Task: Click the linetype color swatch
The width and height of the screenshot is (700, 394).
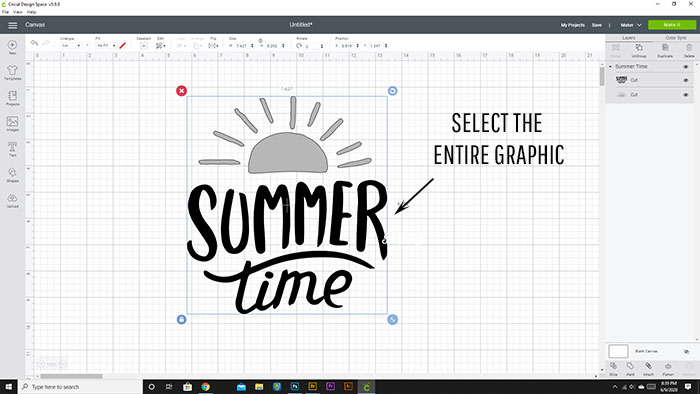Action: click(88, 46)
